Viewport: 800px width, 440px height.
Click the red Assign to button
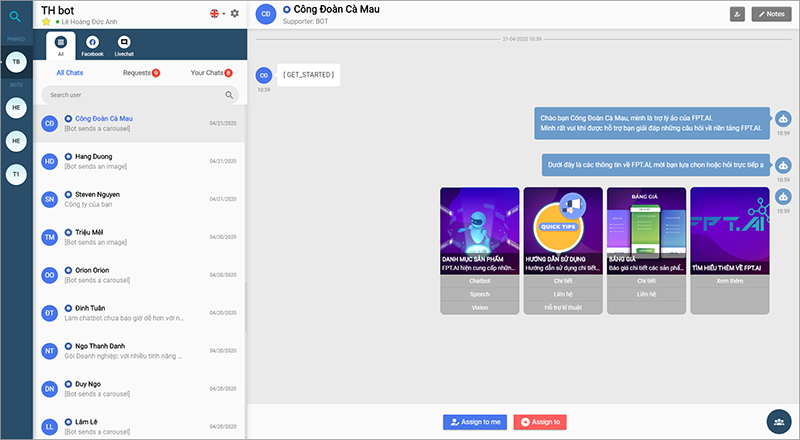tap(540, 422)
